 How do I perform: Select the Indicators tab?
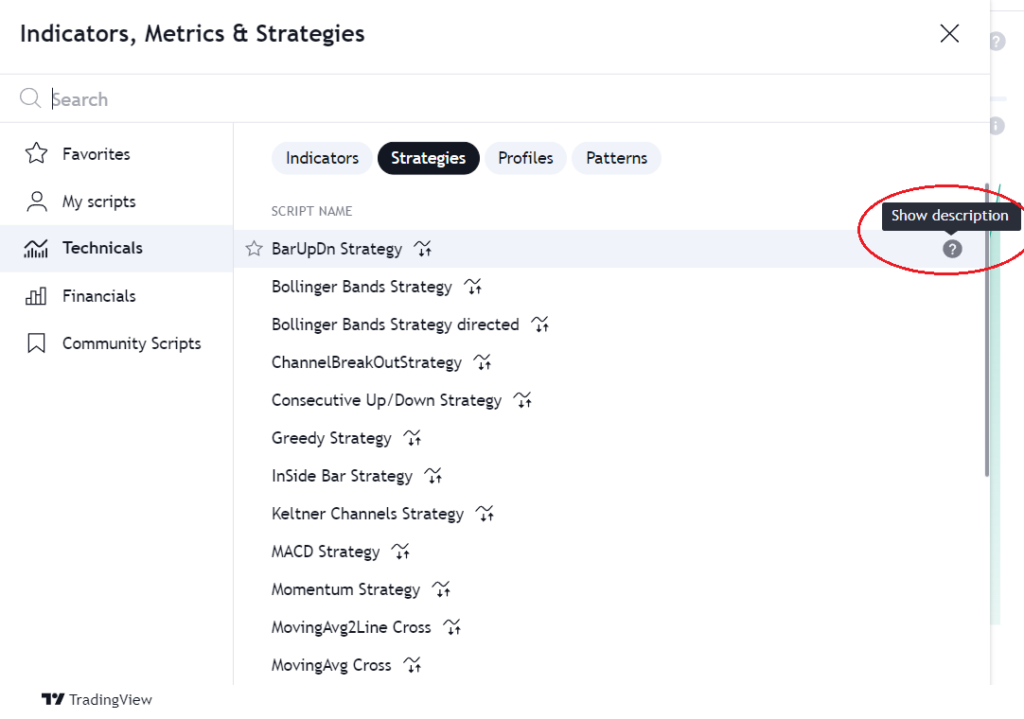[322, 158]
